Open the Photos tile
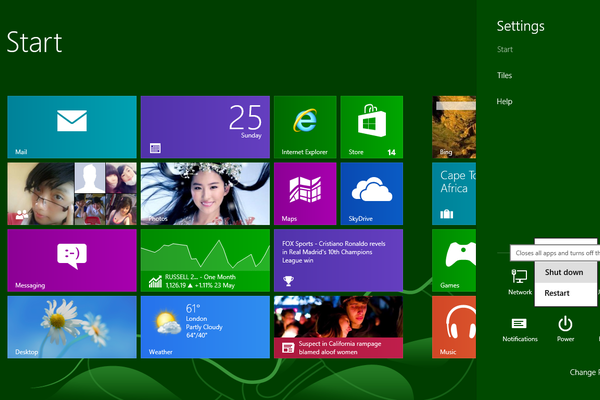The image size is (600, 400). [x=205, y=194]
